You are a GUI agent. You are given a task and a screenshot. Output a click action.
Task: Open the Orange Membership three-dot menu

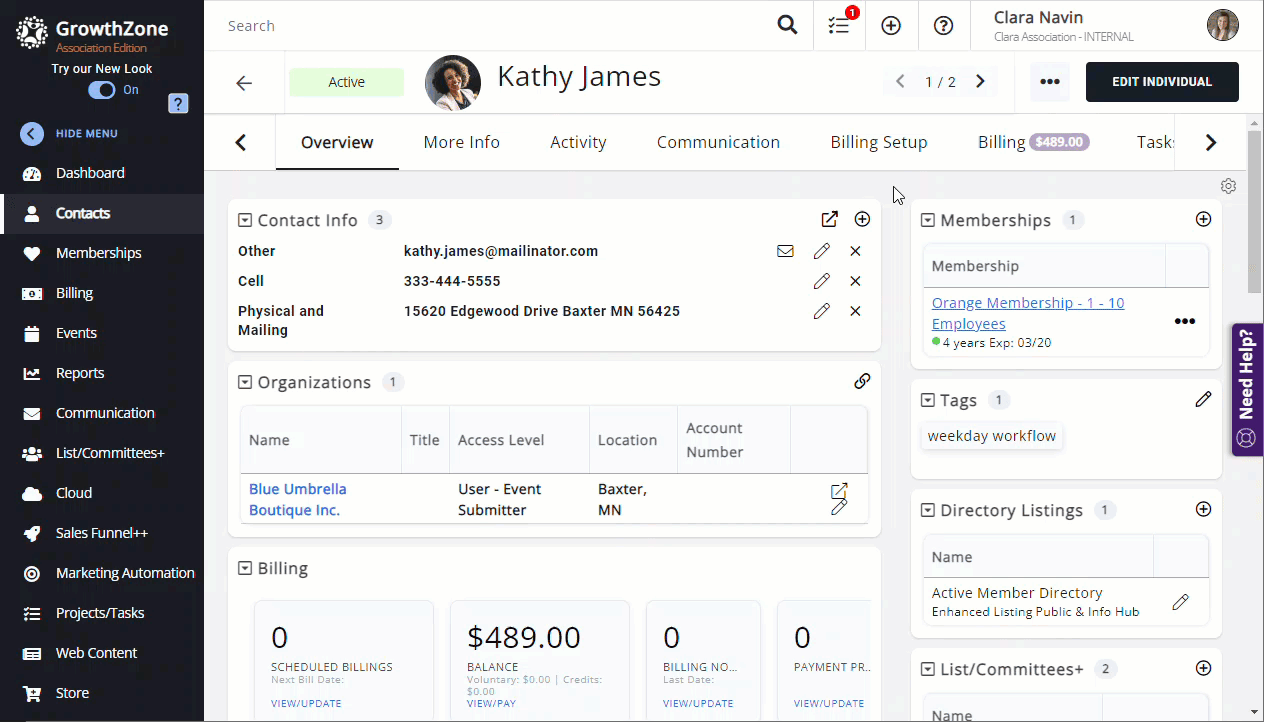1184,322
